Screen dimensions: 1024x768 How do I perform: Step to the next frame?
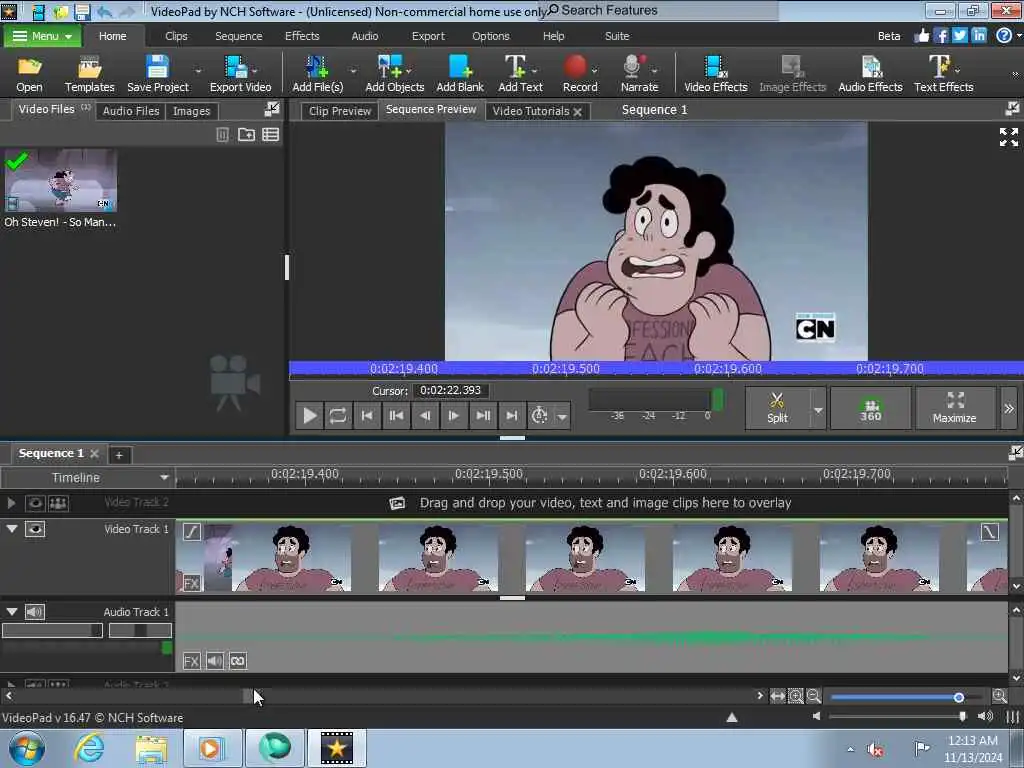(454, 416)
